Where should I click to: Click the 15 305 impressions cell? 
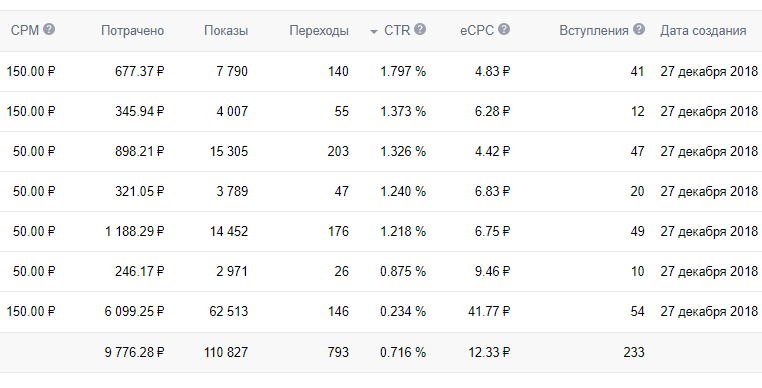pyautogui.click(x=229, y=151)
